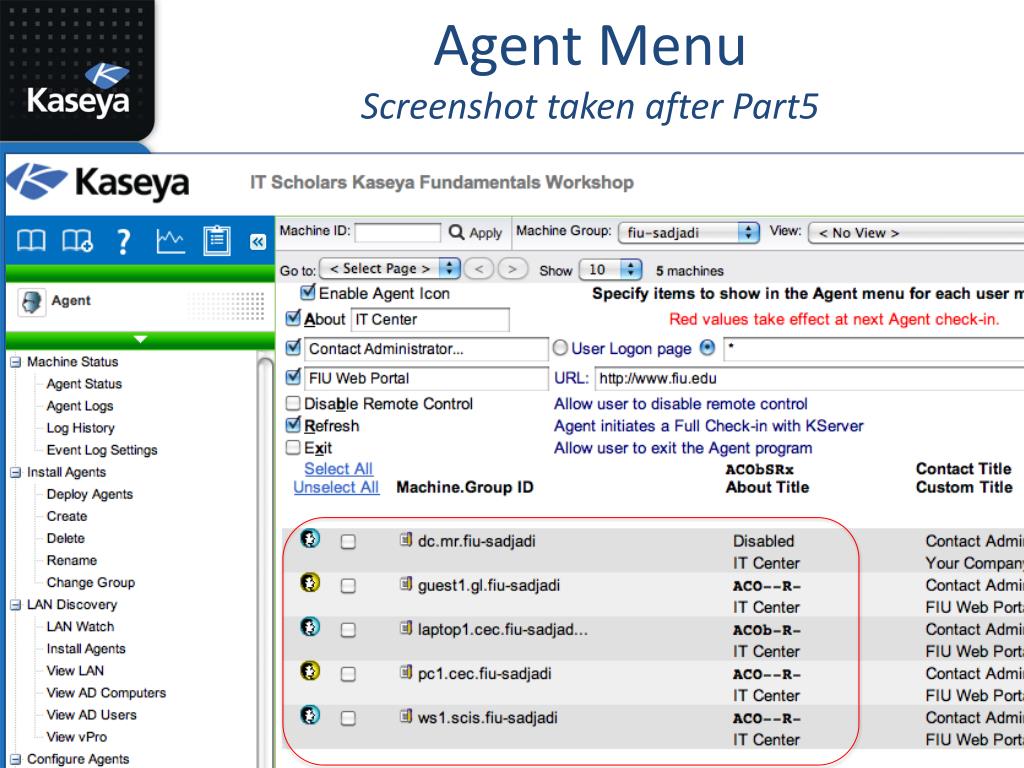Click machine info icon beside laptop1.cec.fiu-sadjad...
Image resolution: width=1024 pixels, height=768 pixels.
tap(406, 628)
